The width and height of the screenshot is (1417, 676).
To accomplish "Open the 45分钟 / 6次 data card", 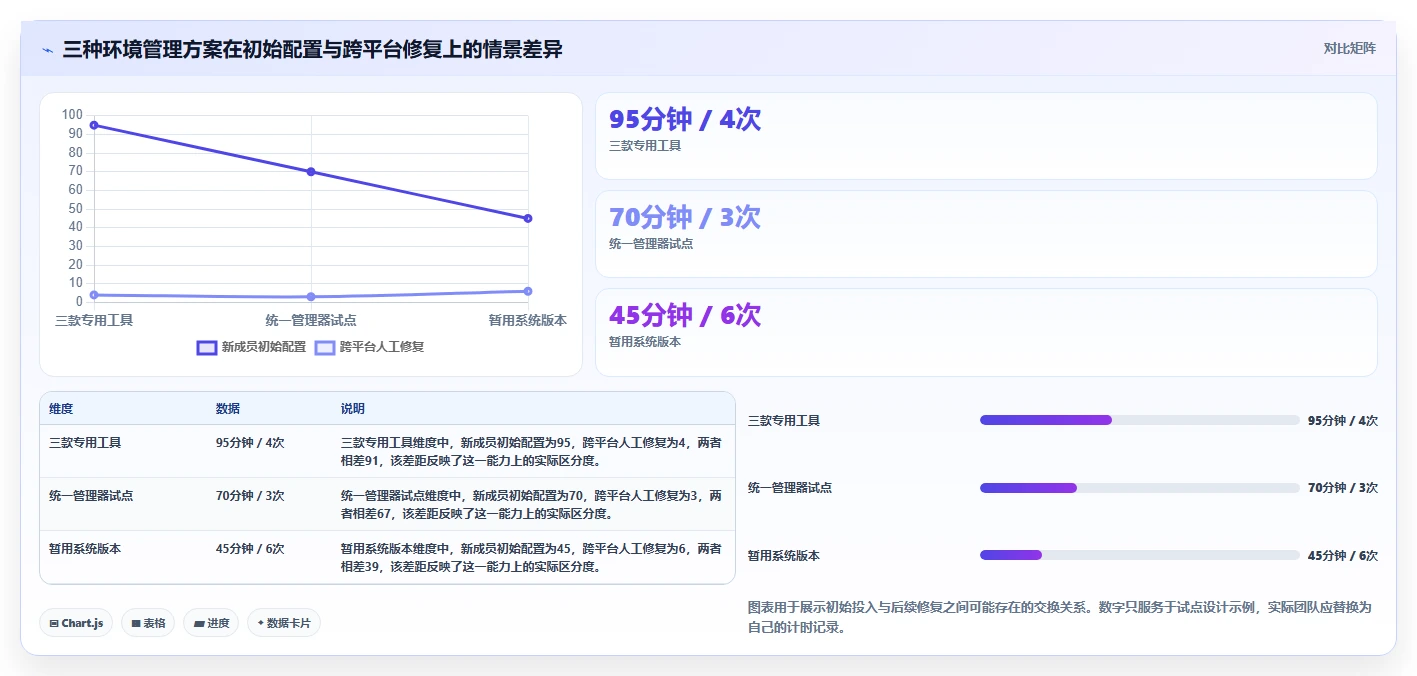I will [x=986, y=332].
